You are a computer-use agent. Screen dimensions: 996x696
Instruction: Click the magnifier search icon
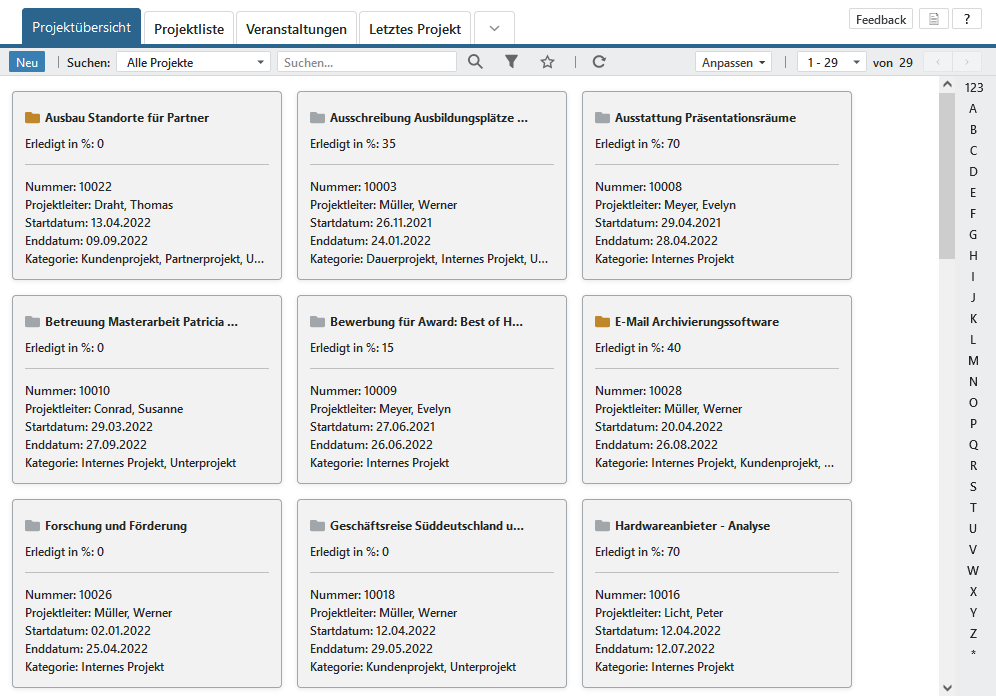point(475,62)
